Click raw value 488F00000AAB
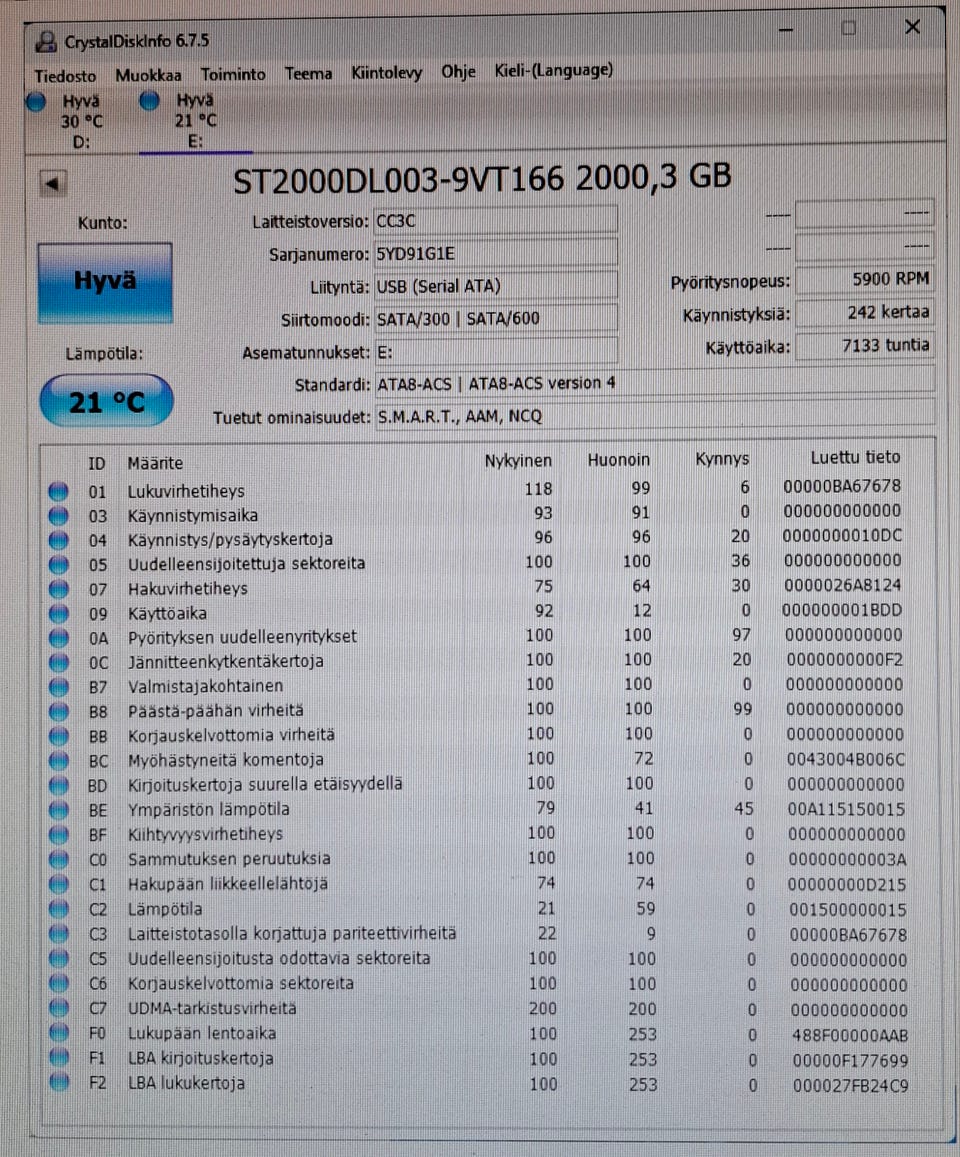 click(850, 1035)
